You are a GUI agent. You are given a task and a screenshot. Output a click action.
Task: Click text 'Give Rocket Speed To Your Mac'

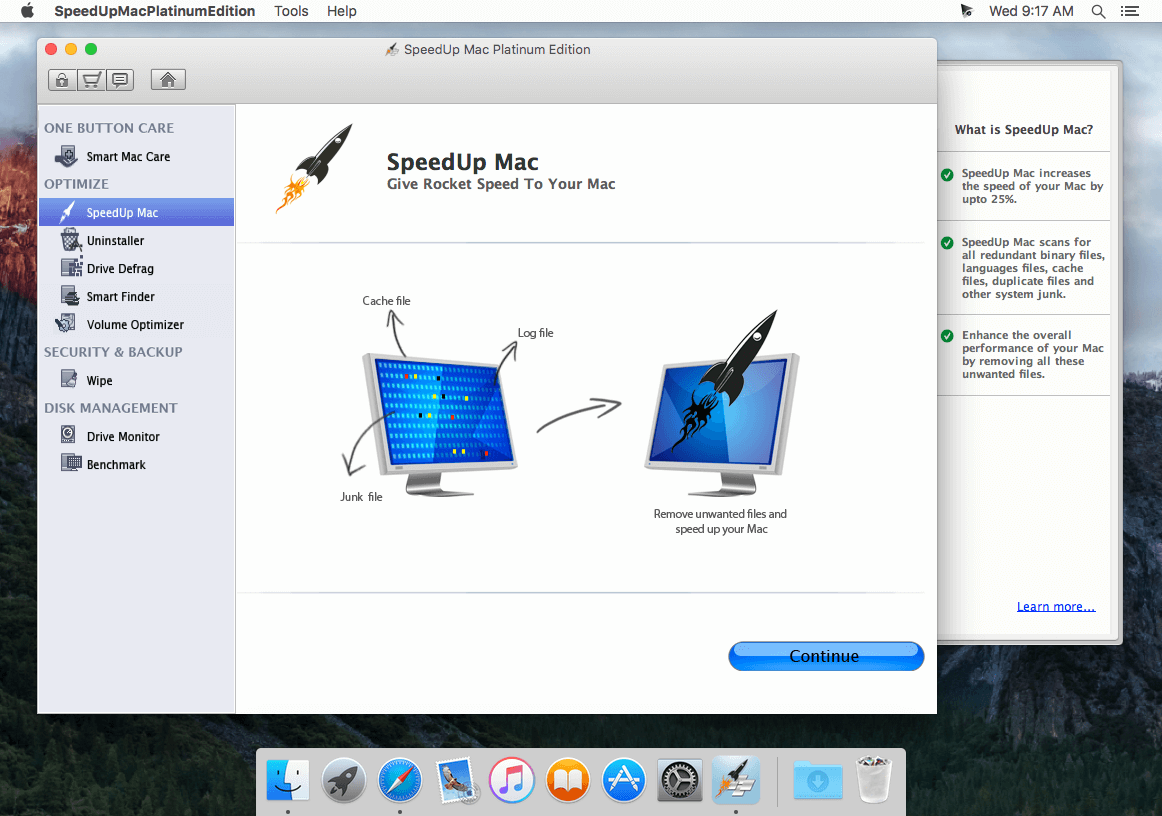point(501,184)
